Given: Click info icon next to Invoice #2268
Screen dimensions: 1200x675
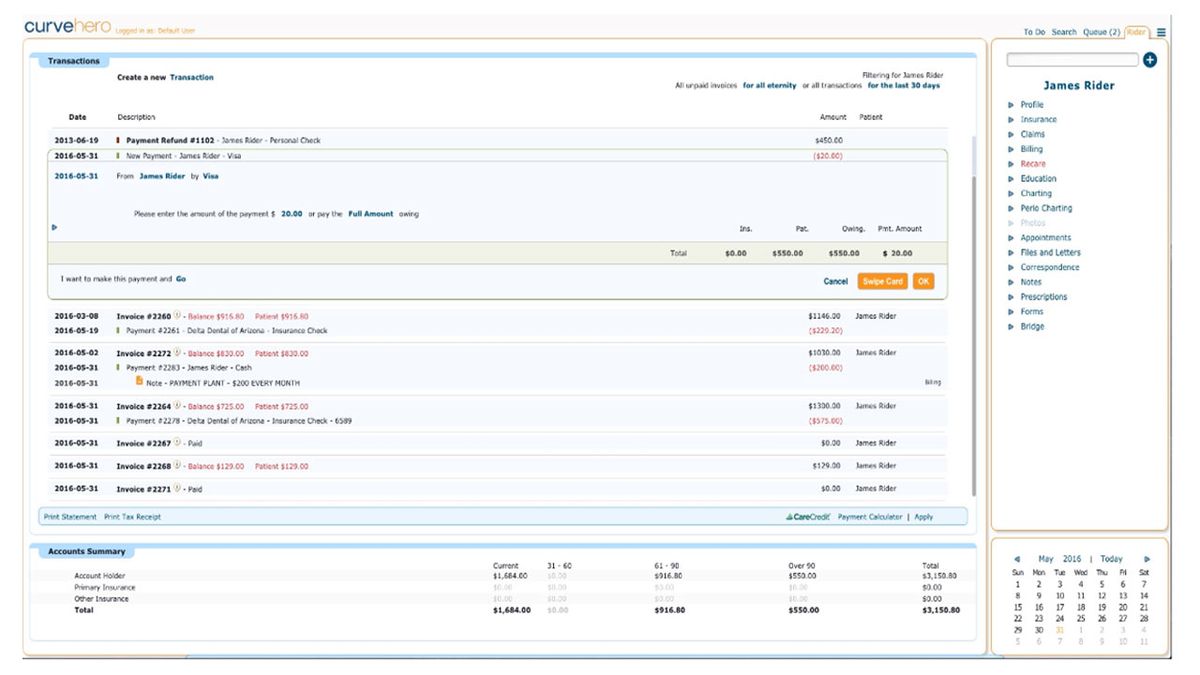Looking at the screenshot, I should point(178,466).
